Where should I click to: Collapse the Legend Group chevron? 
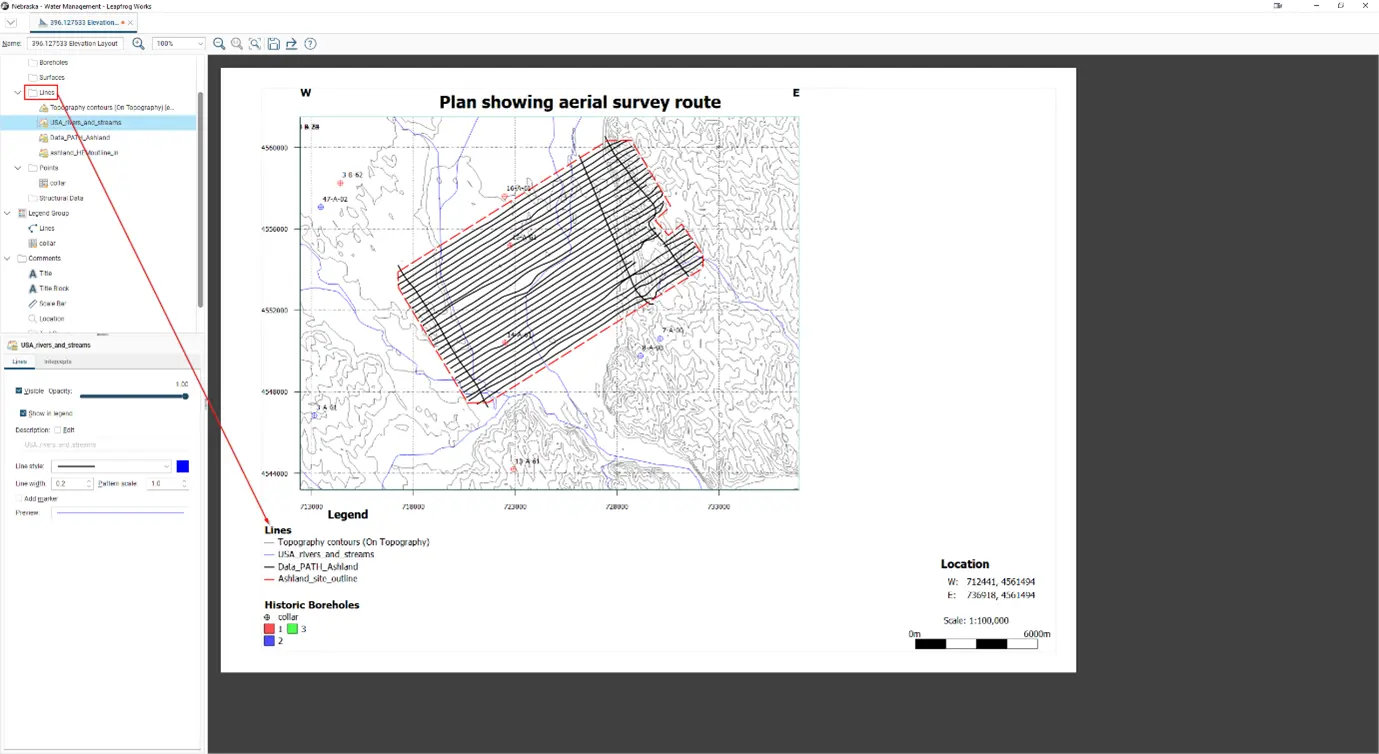point(7,213)
